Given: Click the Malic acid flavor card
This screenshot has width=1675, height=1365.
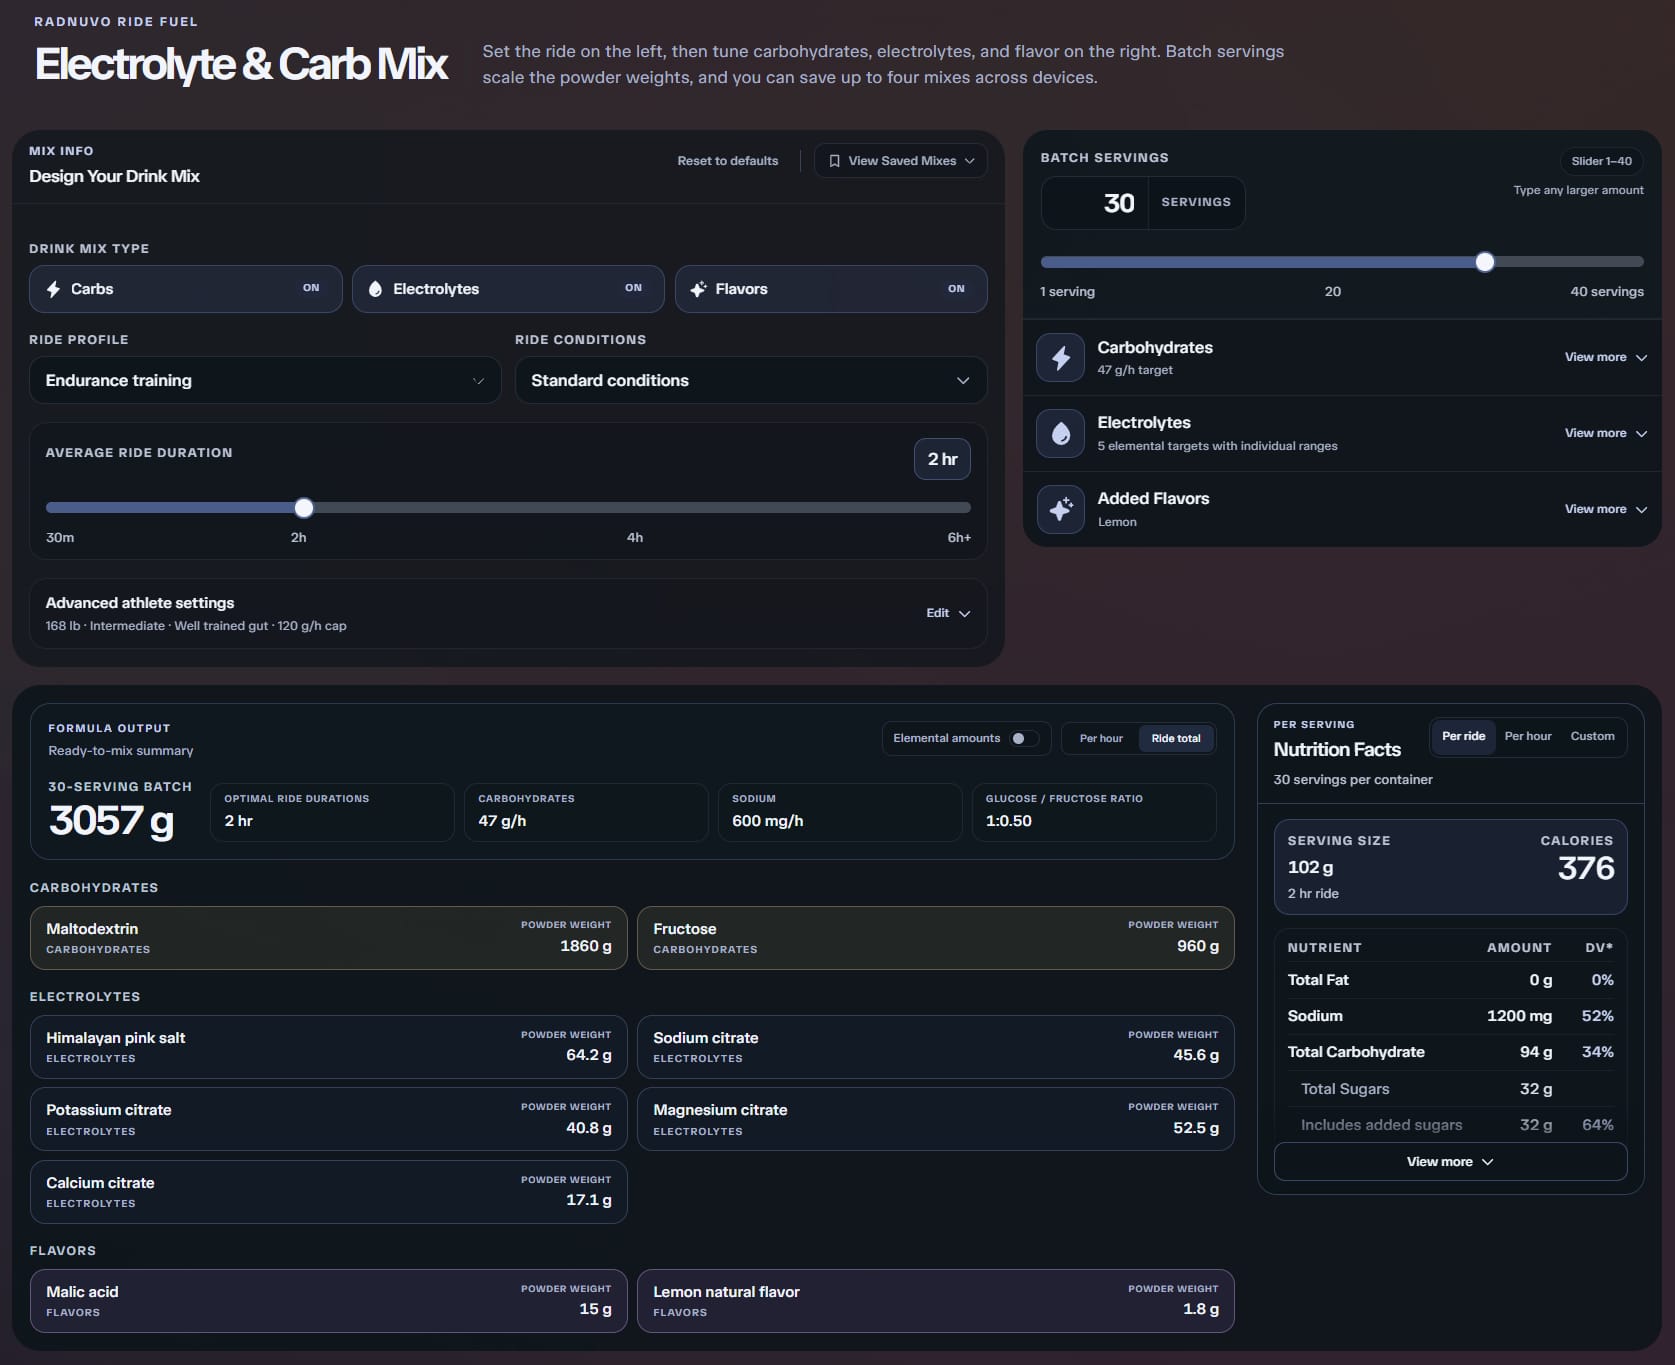Looking at the screenshot, I should 329,1301.
